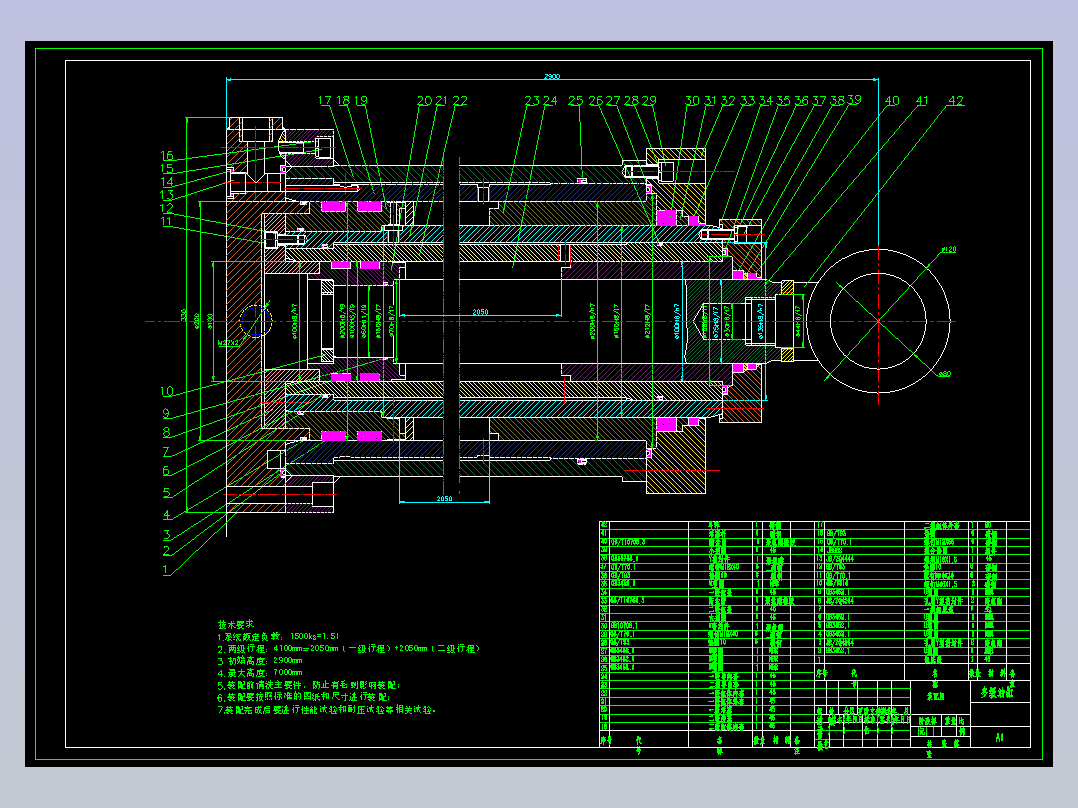1078x808 pixels.
Task: Click the "M27X2" thread annotation
Action: 228,342
